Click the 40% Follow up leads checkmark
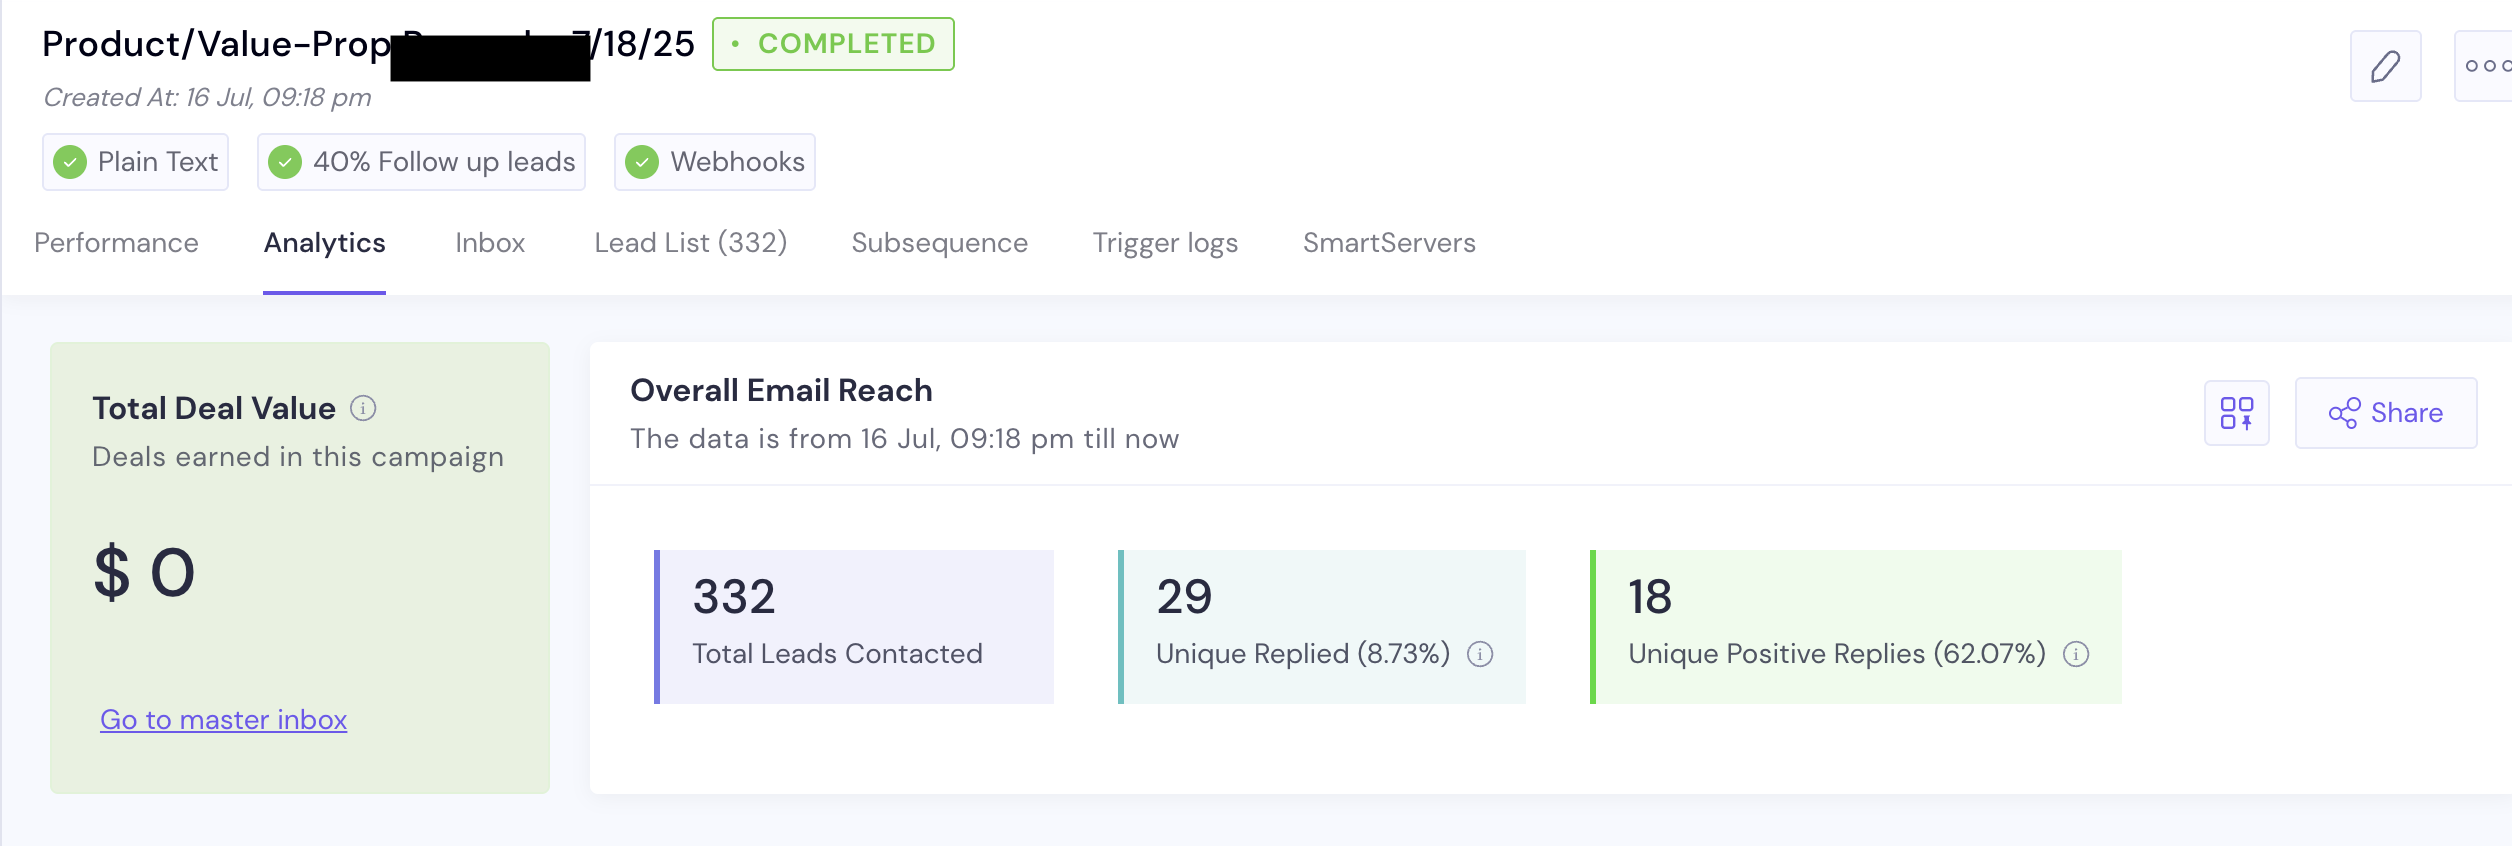The height and width of the screenshot is (846, 2512). (285, 162)
